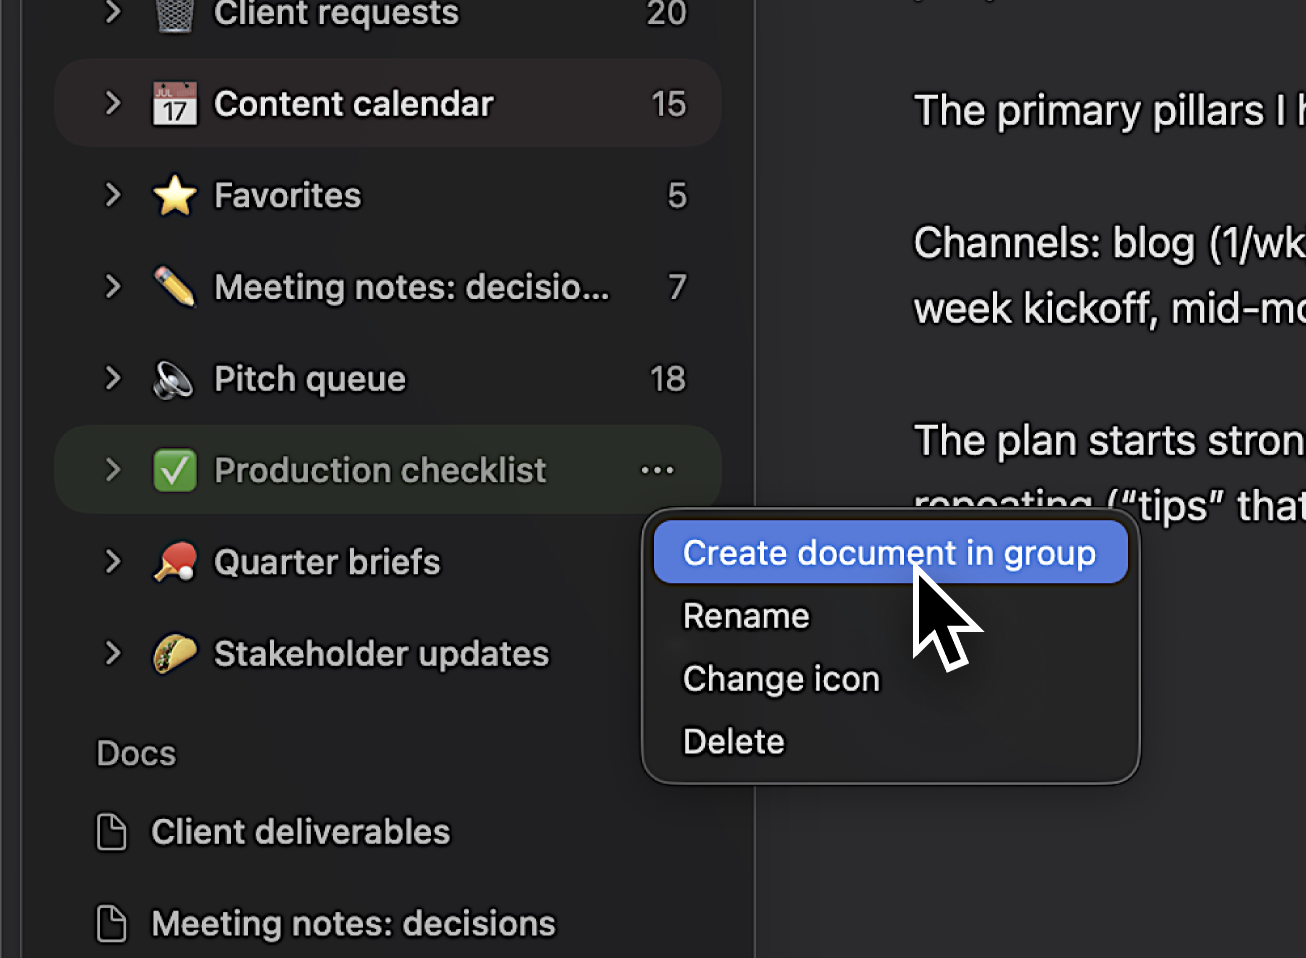Select the Quarter briefs group row
1306x958 pixels.
pyautogui.click(x=327, y=563)
